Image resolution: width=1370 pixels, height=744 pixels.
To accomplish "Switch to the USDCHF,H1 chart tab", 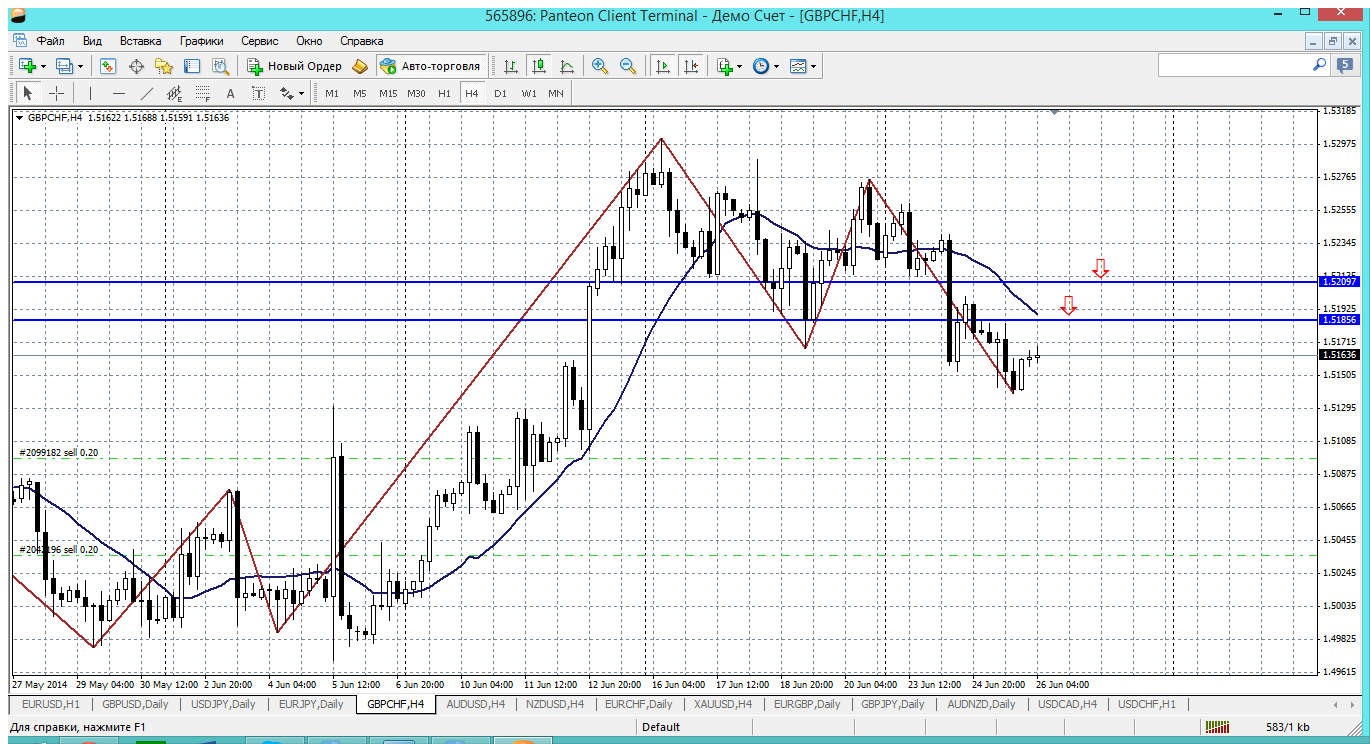I will [x=1147, y=704].
